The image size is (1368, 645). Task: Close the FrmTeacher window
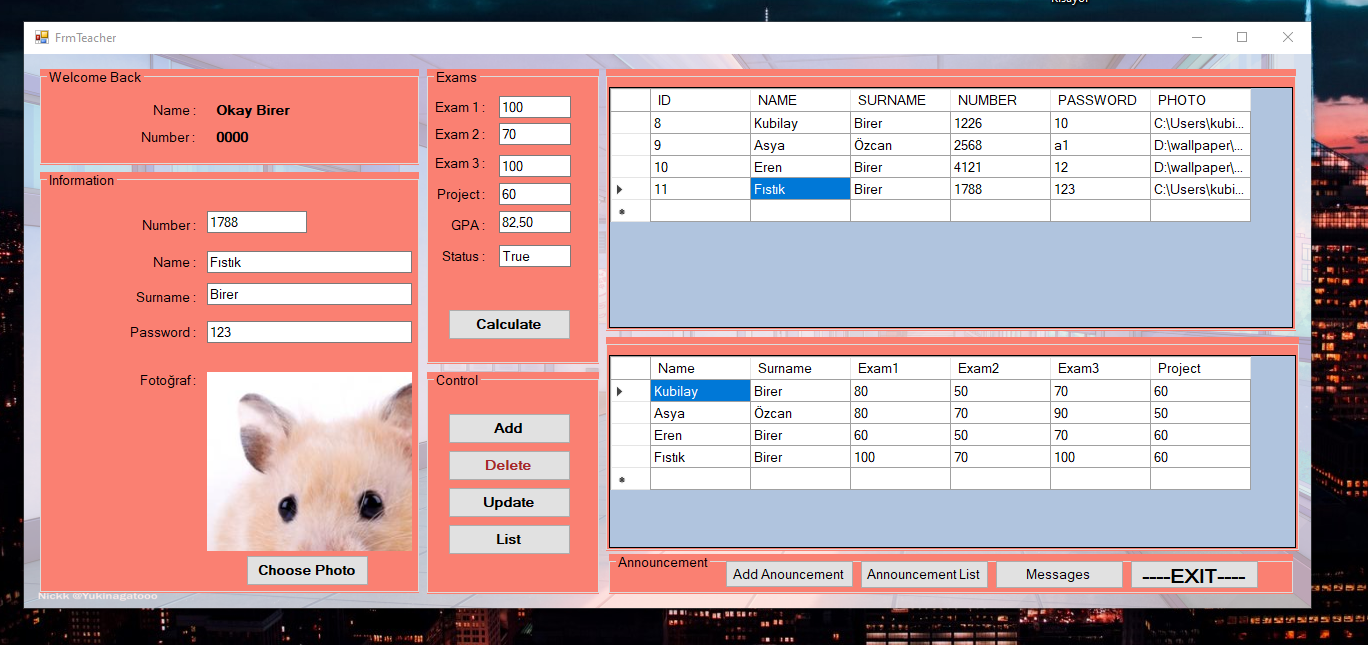click(x=1288, y=37)
